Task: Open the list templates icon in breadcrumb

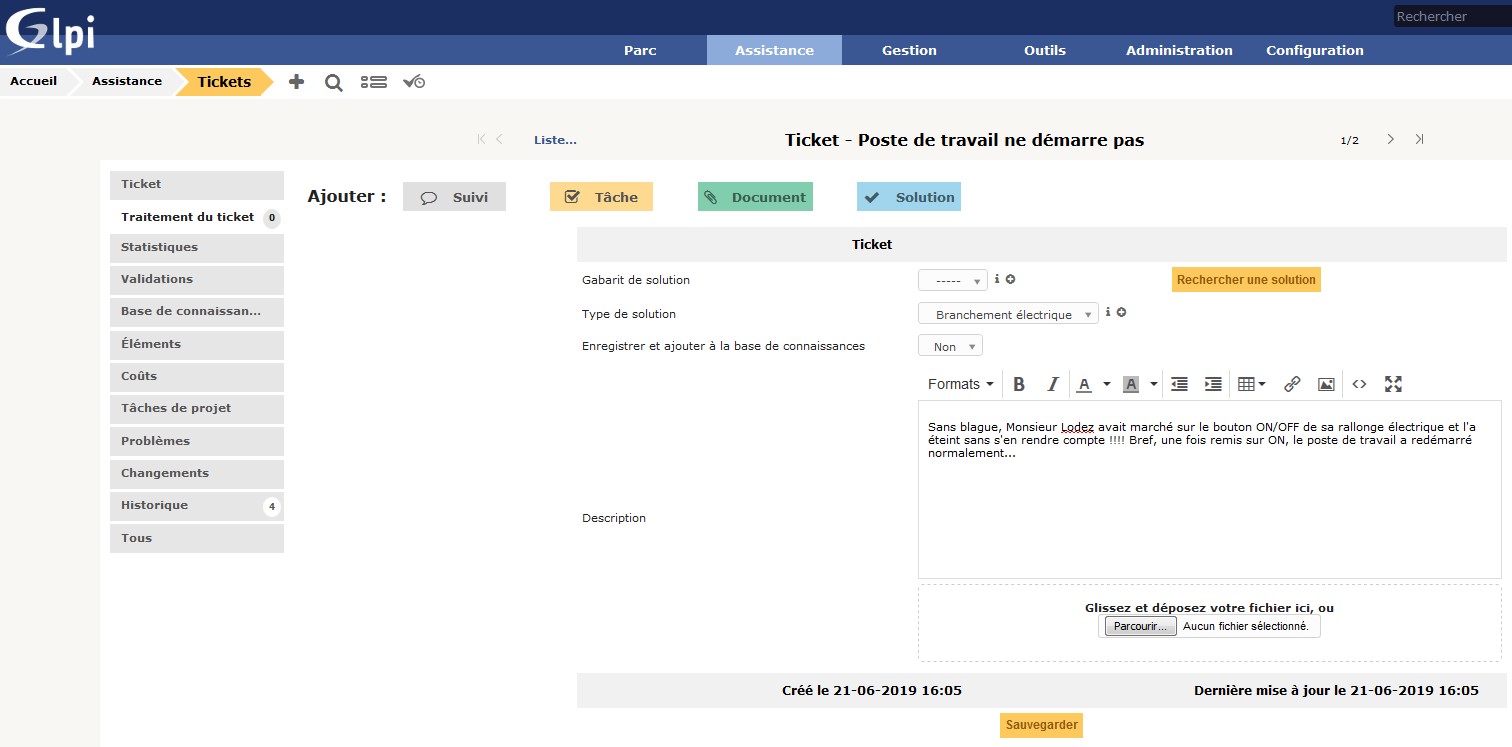Action: pyautogui.click(x=374, y=82)
